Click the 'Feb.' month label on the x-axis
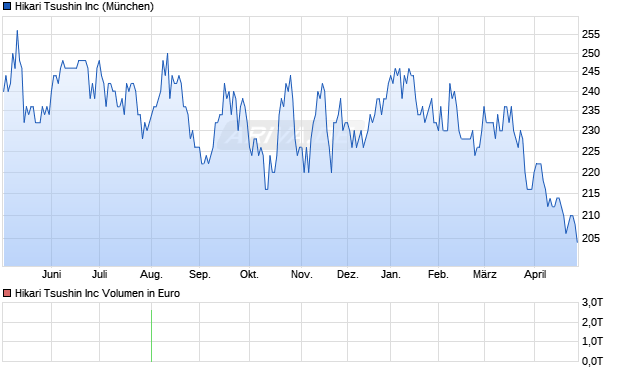 coord(439,274)
